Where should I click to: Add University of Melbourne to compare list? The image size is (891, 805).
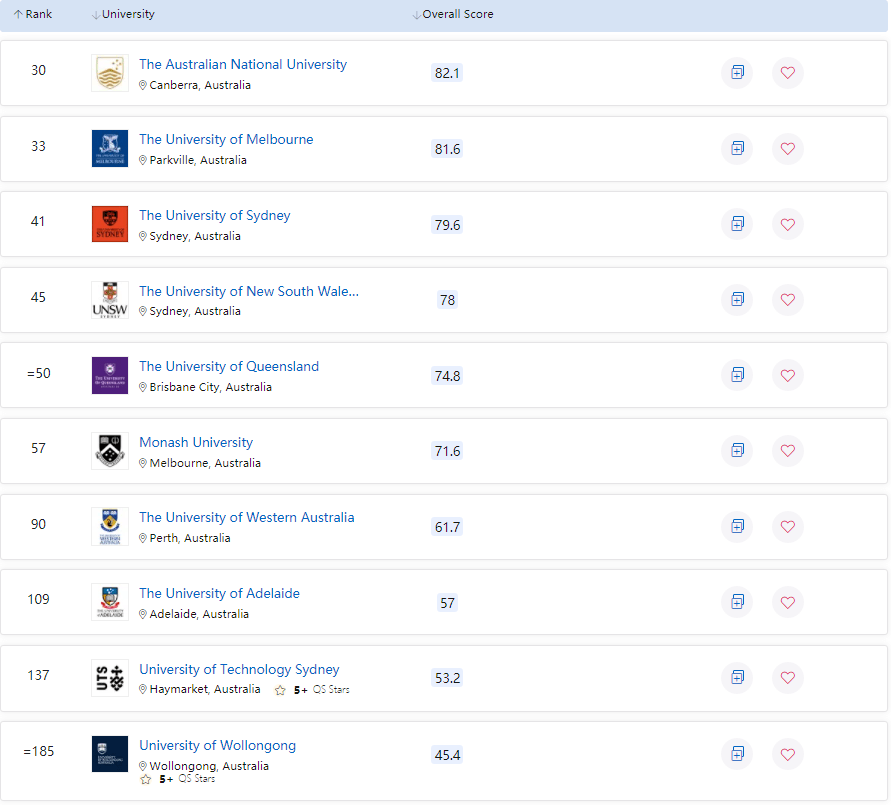pyautogui.click(x=737, y=149)
